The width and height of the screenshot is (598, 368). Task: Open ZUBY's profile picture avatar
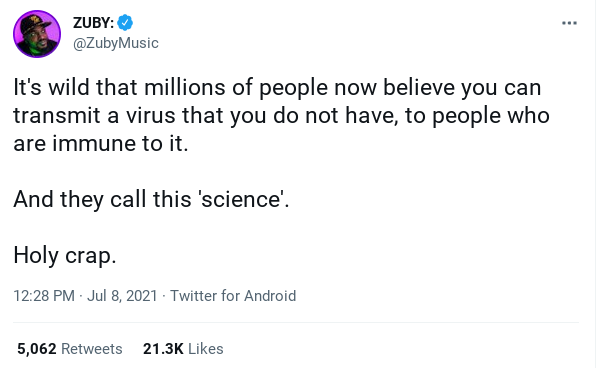tap(37, 34)
